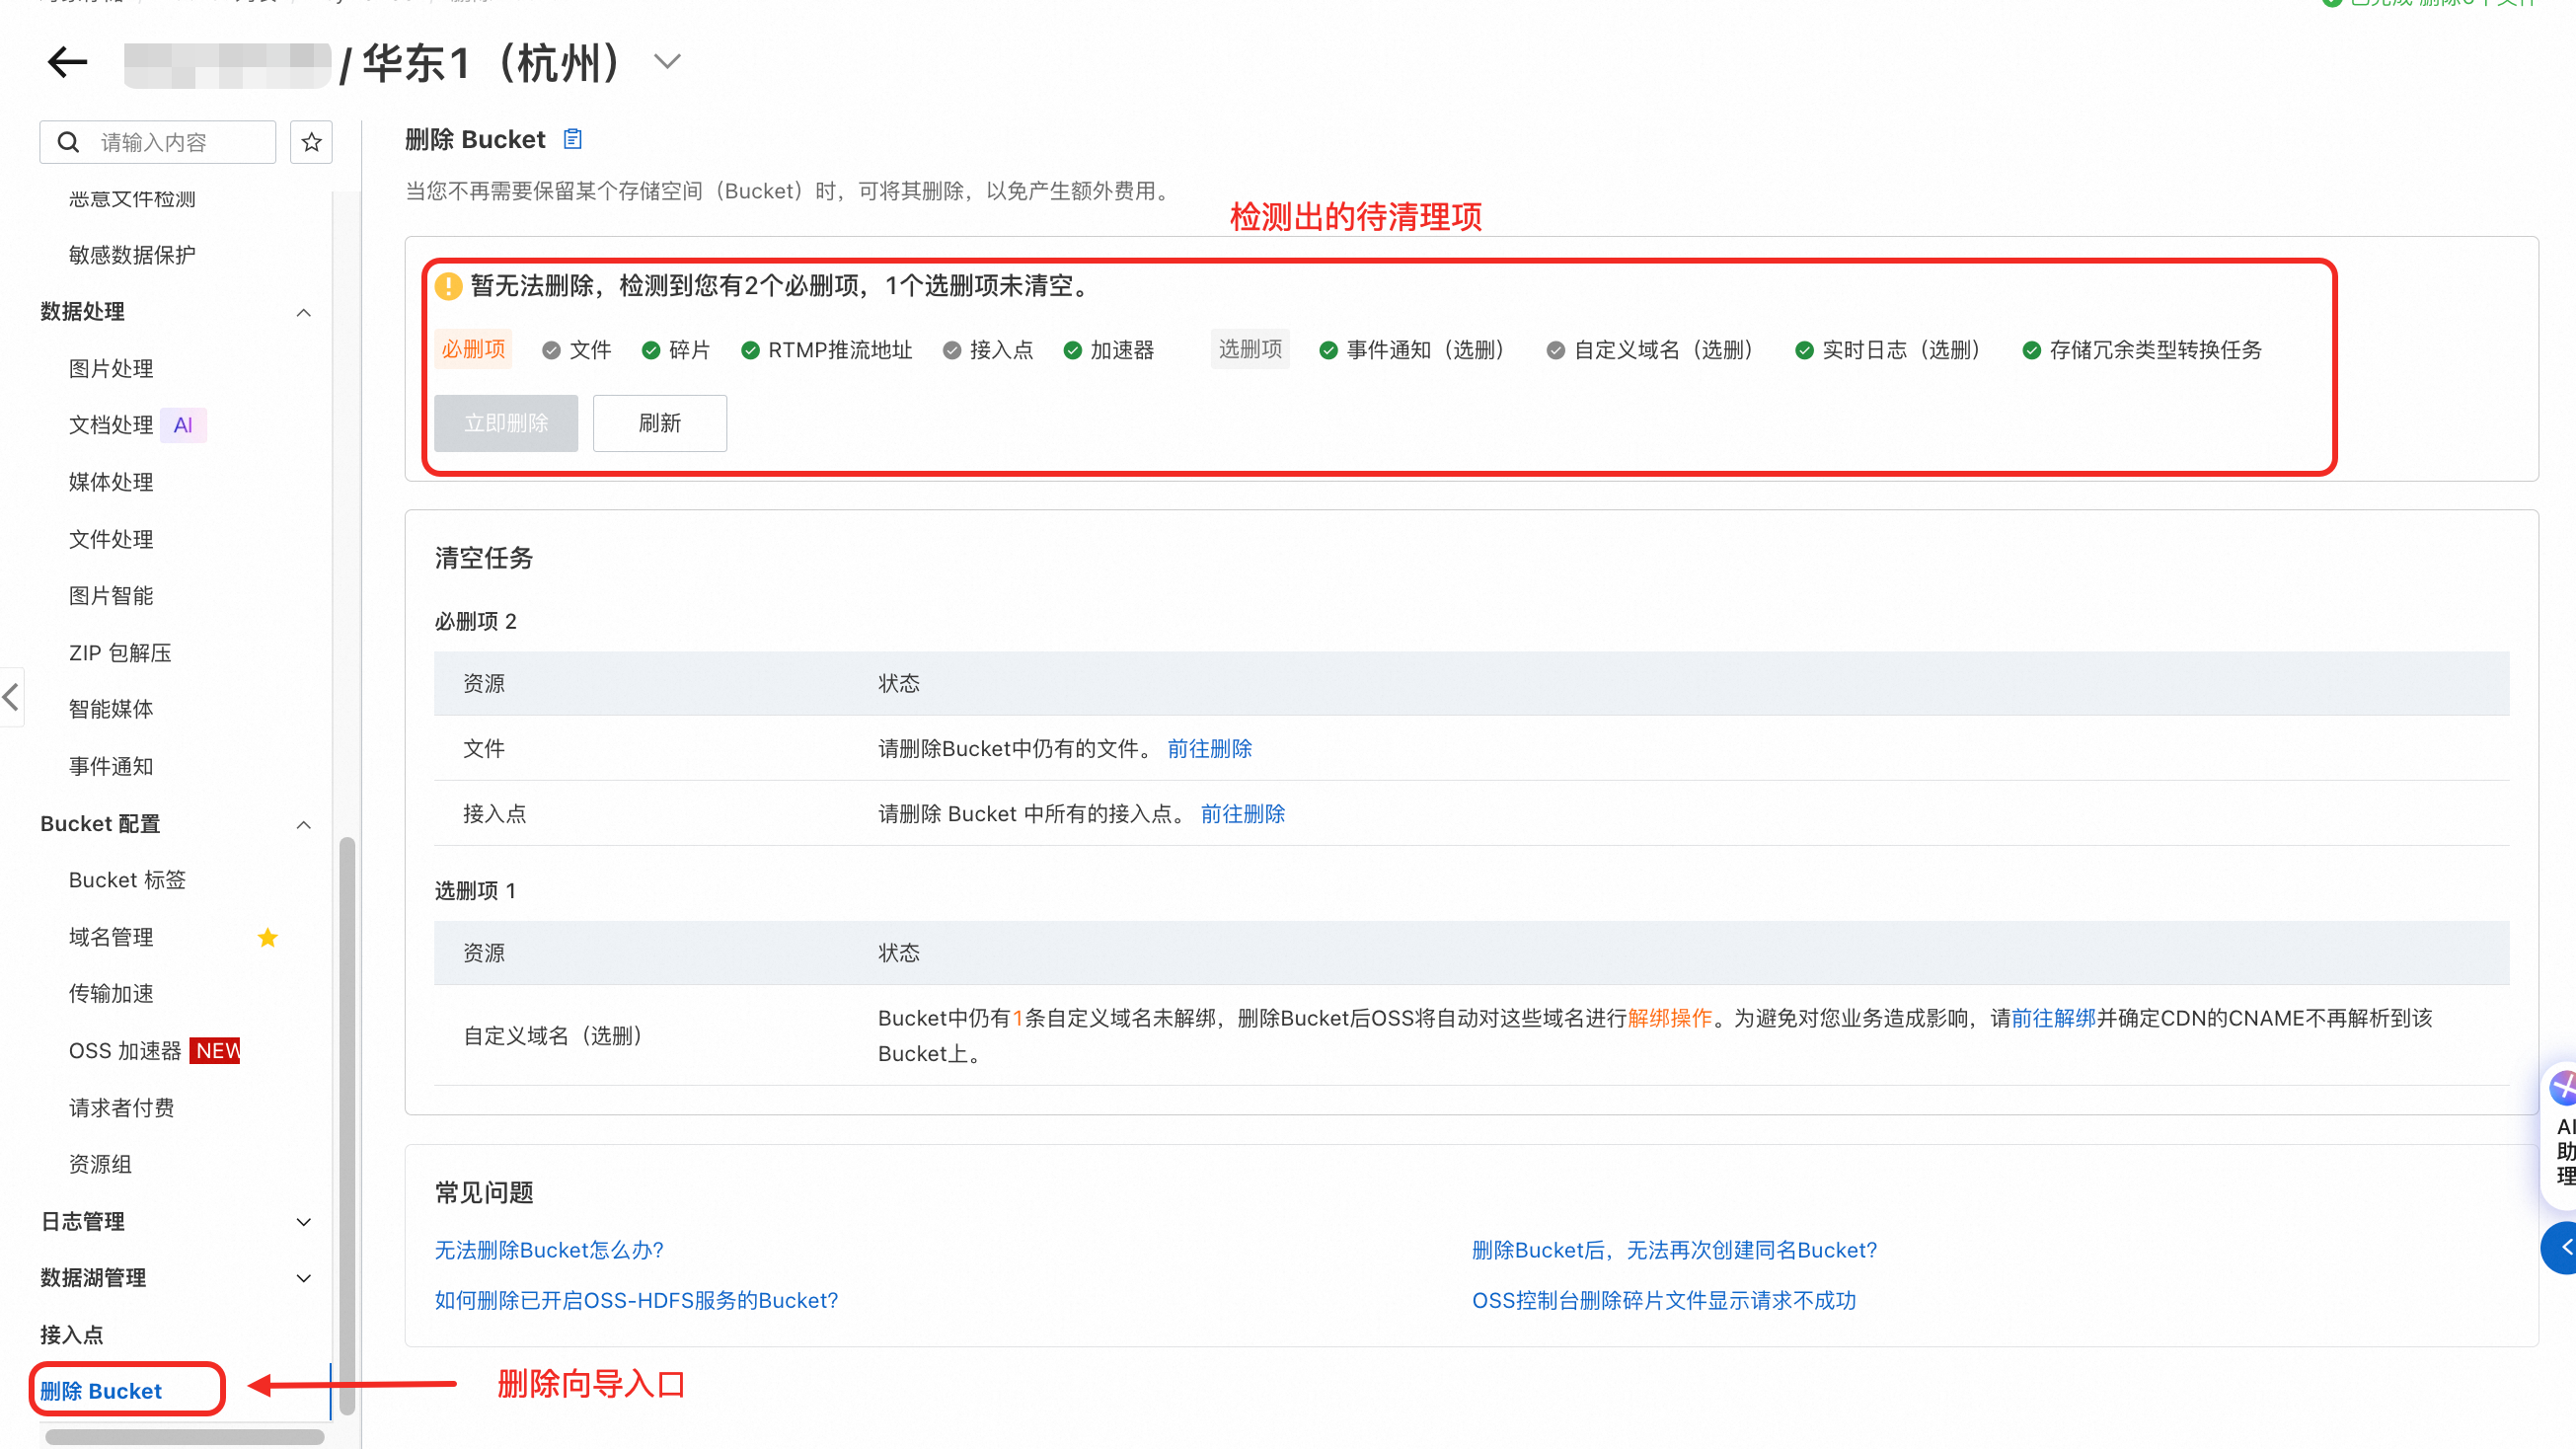
Task: Select 文档处理 in sidebar
Action: click(x=111, y=425)
